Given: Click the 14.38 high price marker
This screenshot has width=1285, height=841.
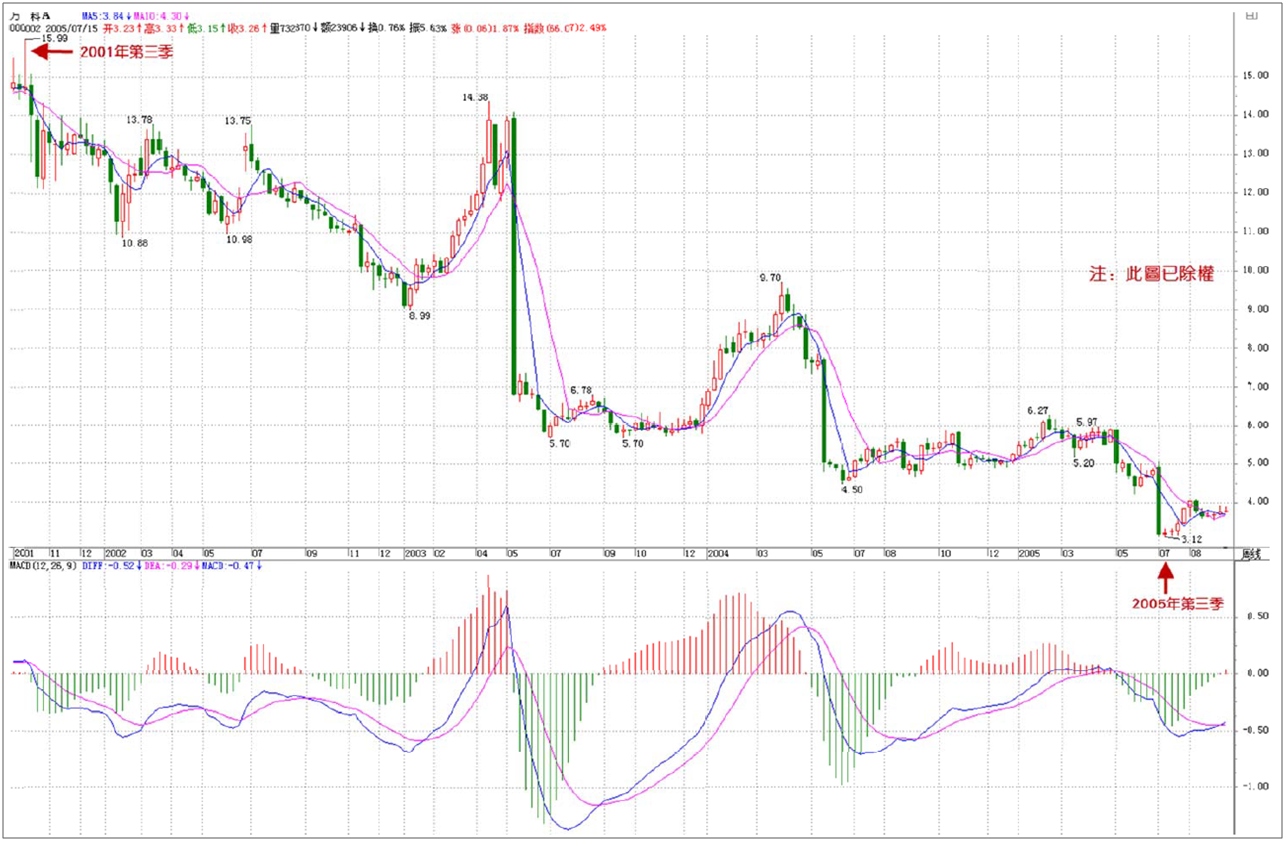Looking at the screenshot, I should [x=476, y=97].
